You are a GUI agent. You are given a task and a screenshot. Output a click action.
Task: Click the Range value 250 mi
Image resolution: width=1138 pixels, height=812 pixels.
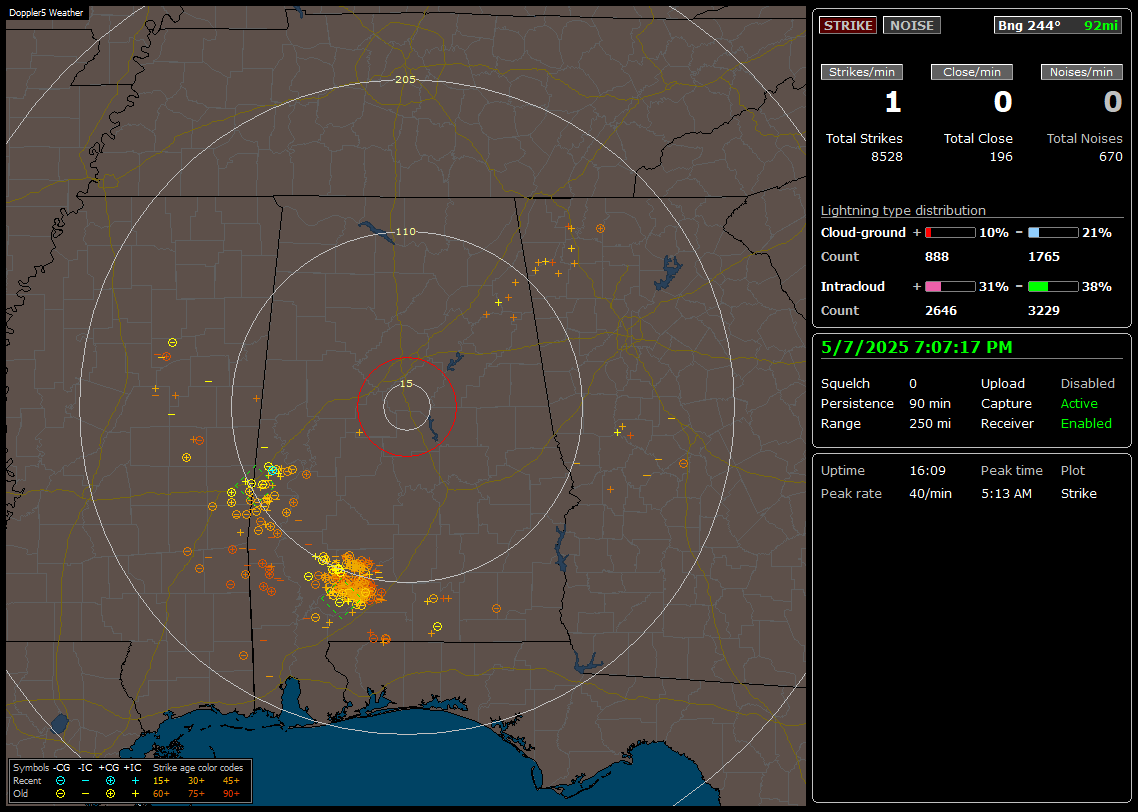930,424
